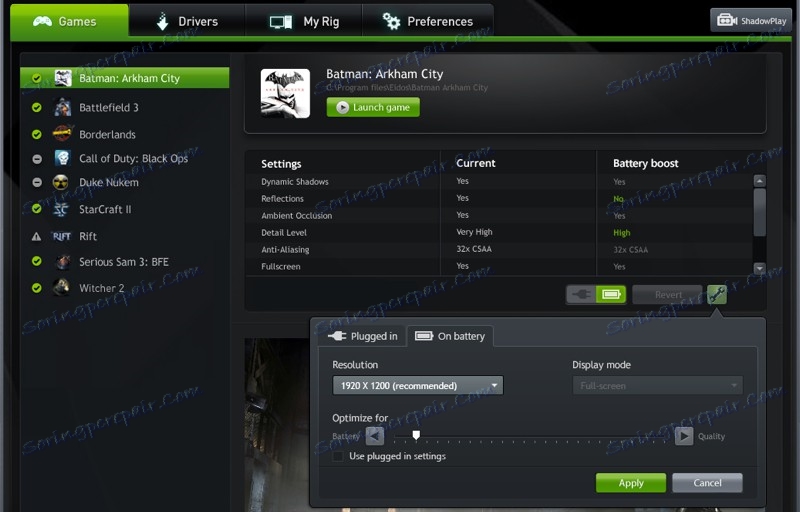This screenshot has height=512, width=800.
Task: Click Reflections battery boost value 'No'
Action: coord(618,199)
